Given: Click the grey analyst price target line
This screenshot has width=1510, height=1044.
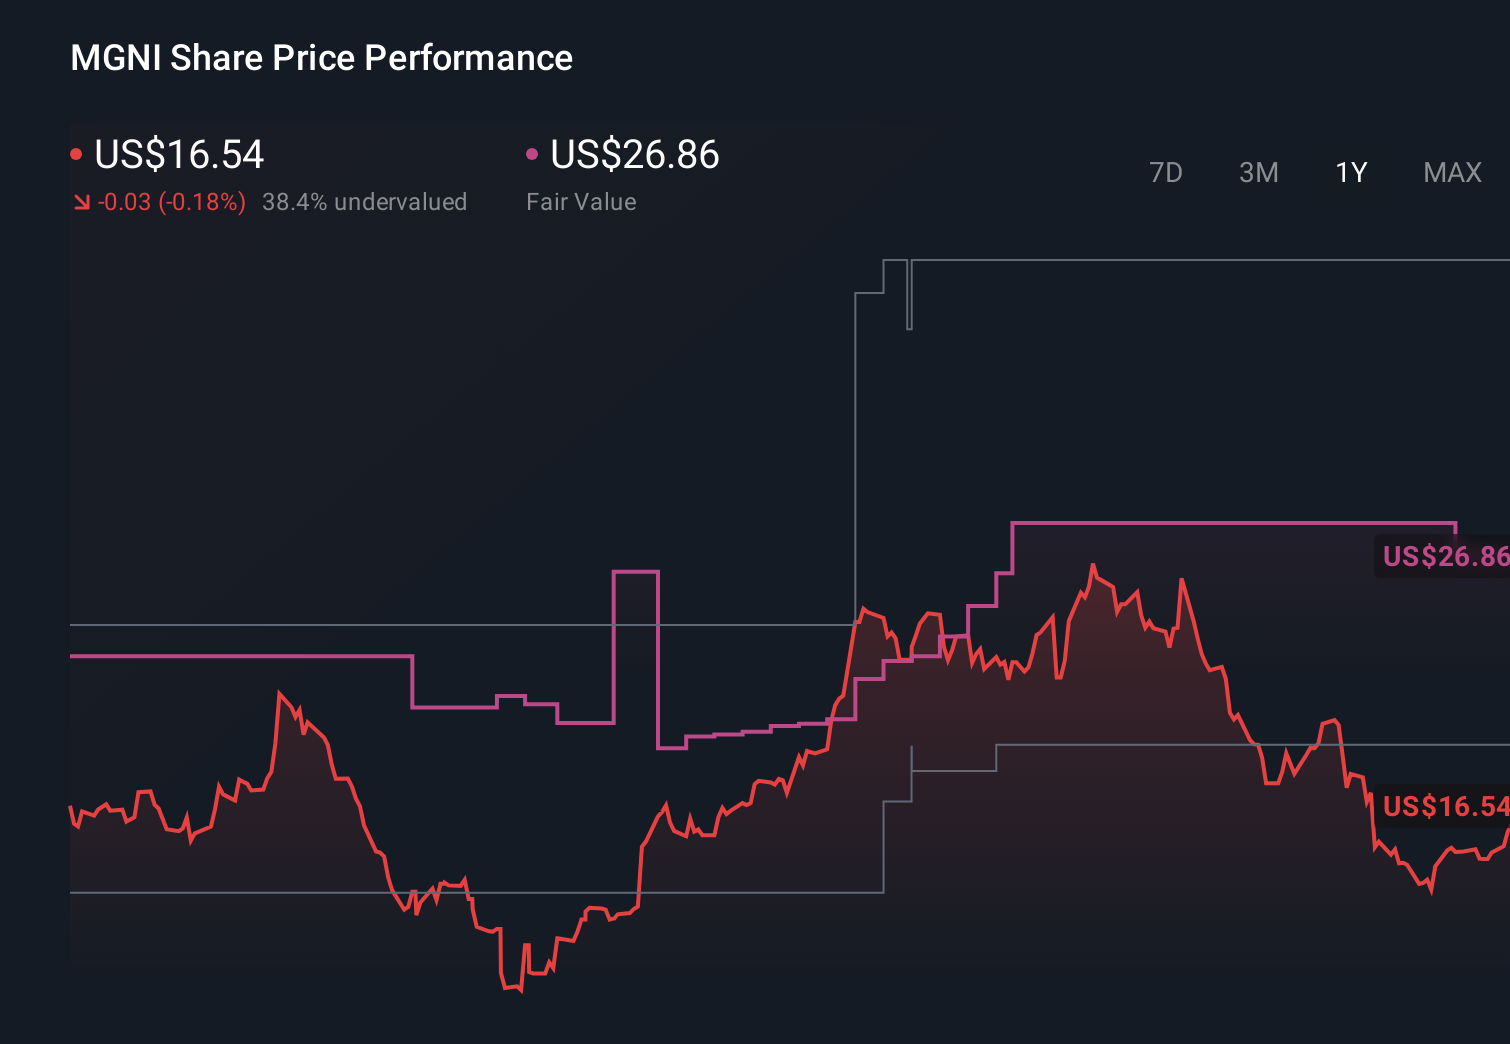Looking at the screenshot, I should [1200, 259].
